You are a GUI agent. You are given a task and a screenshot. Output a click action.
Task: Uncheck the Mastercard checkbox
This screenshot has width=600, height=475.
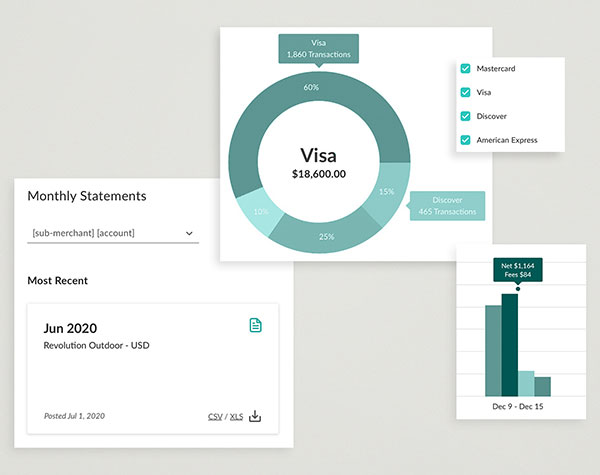coord(465,69)
